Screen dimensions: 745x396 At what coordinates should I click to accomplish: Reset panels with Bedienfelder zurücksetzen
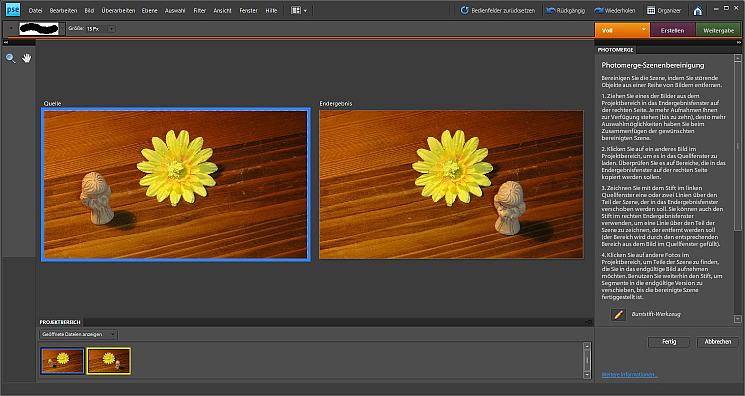click(x=497, y=10)
